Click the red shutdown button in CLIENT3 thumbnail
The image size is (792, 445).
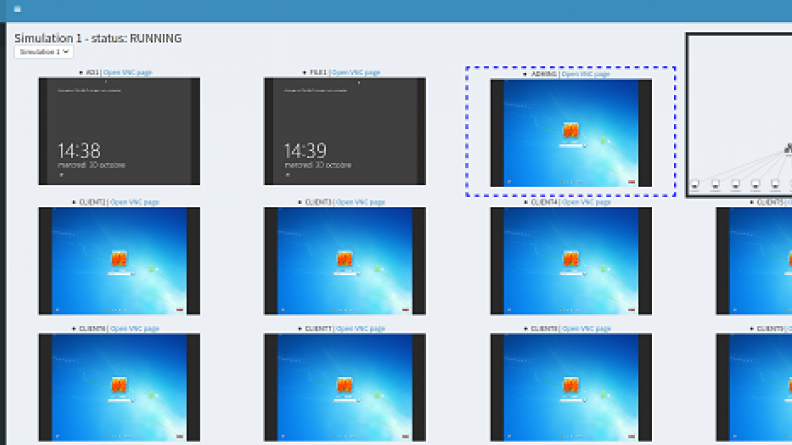(x=406, y=310)
